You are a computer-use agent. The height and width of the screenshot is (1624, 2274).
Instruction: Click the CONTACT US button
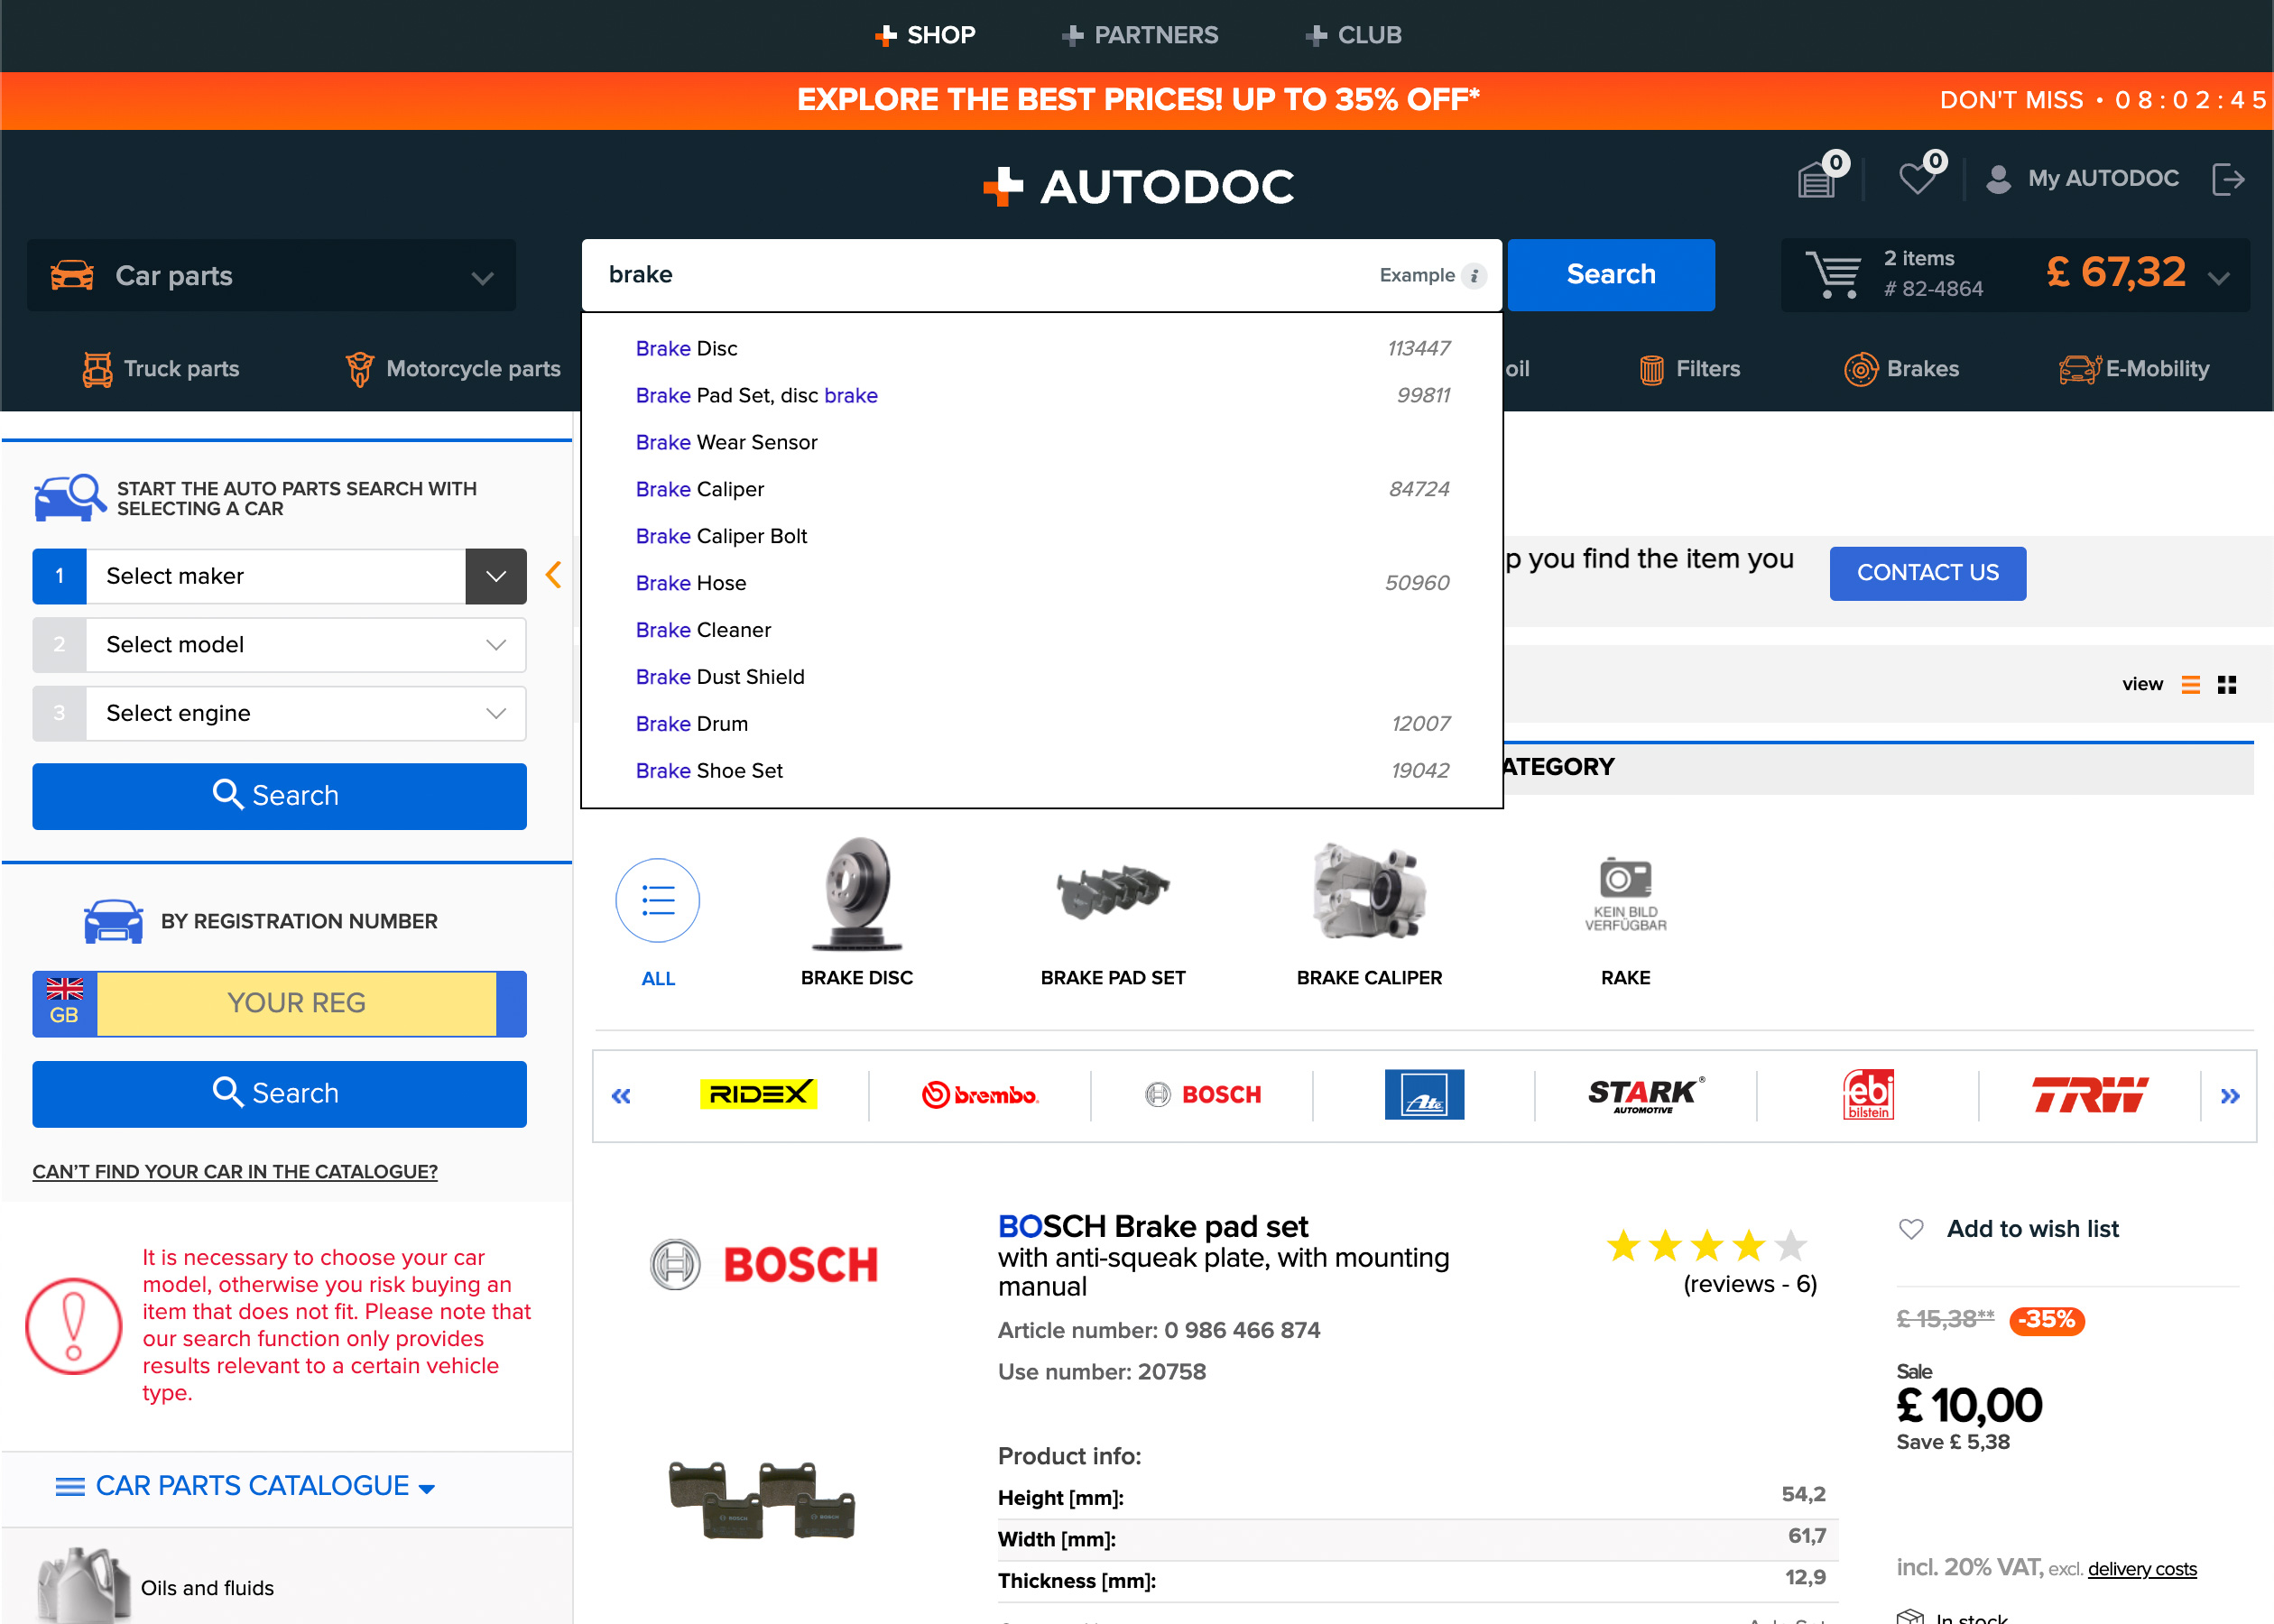(x=1927, y=573)
